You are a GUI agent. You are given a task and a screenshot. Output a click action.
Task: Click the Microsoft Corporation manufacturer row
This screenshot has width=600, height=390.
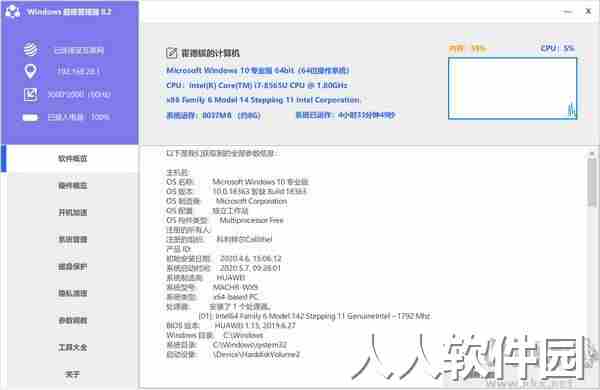[x=227, y=201]
